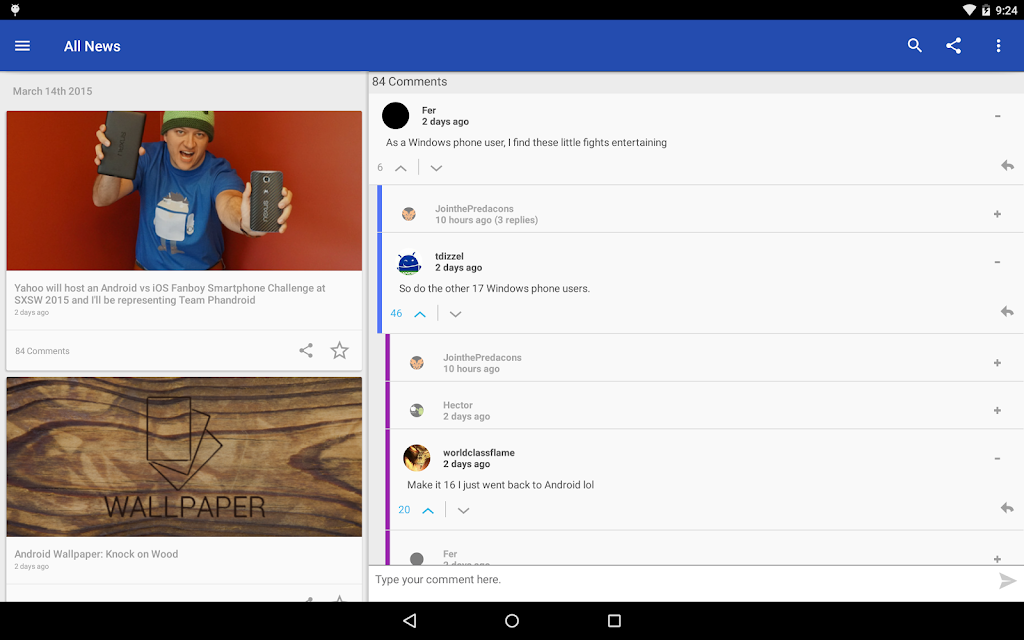Collapse worldclassflame's comment
1024x640 pixels.
point(997,459)
